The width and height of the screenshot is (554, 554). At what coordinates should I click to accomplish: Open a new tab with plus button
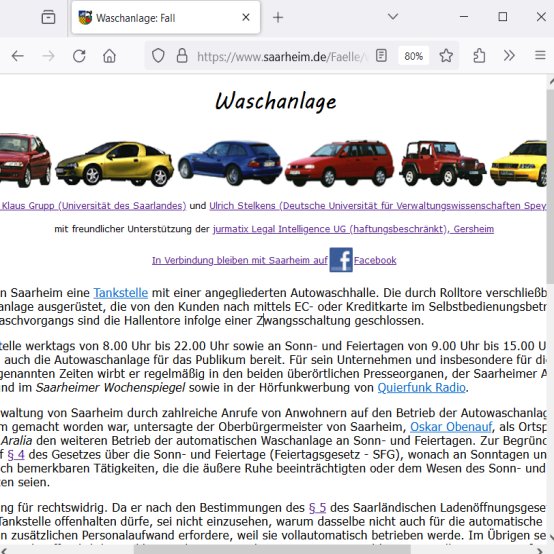(278, 17)
